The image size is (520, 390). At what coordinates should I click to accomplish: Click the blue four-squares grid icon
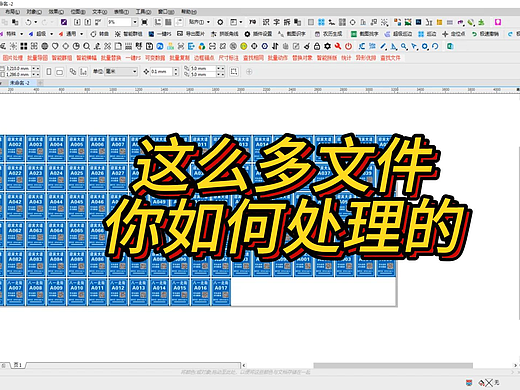[x=321, y=22]
